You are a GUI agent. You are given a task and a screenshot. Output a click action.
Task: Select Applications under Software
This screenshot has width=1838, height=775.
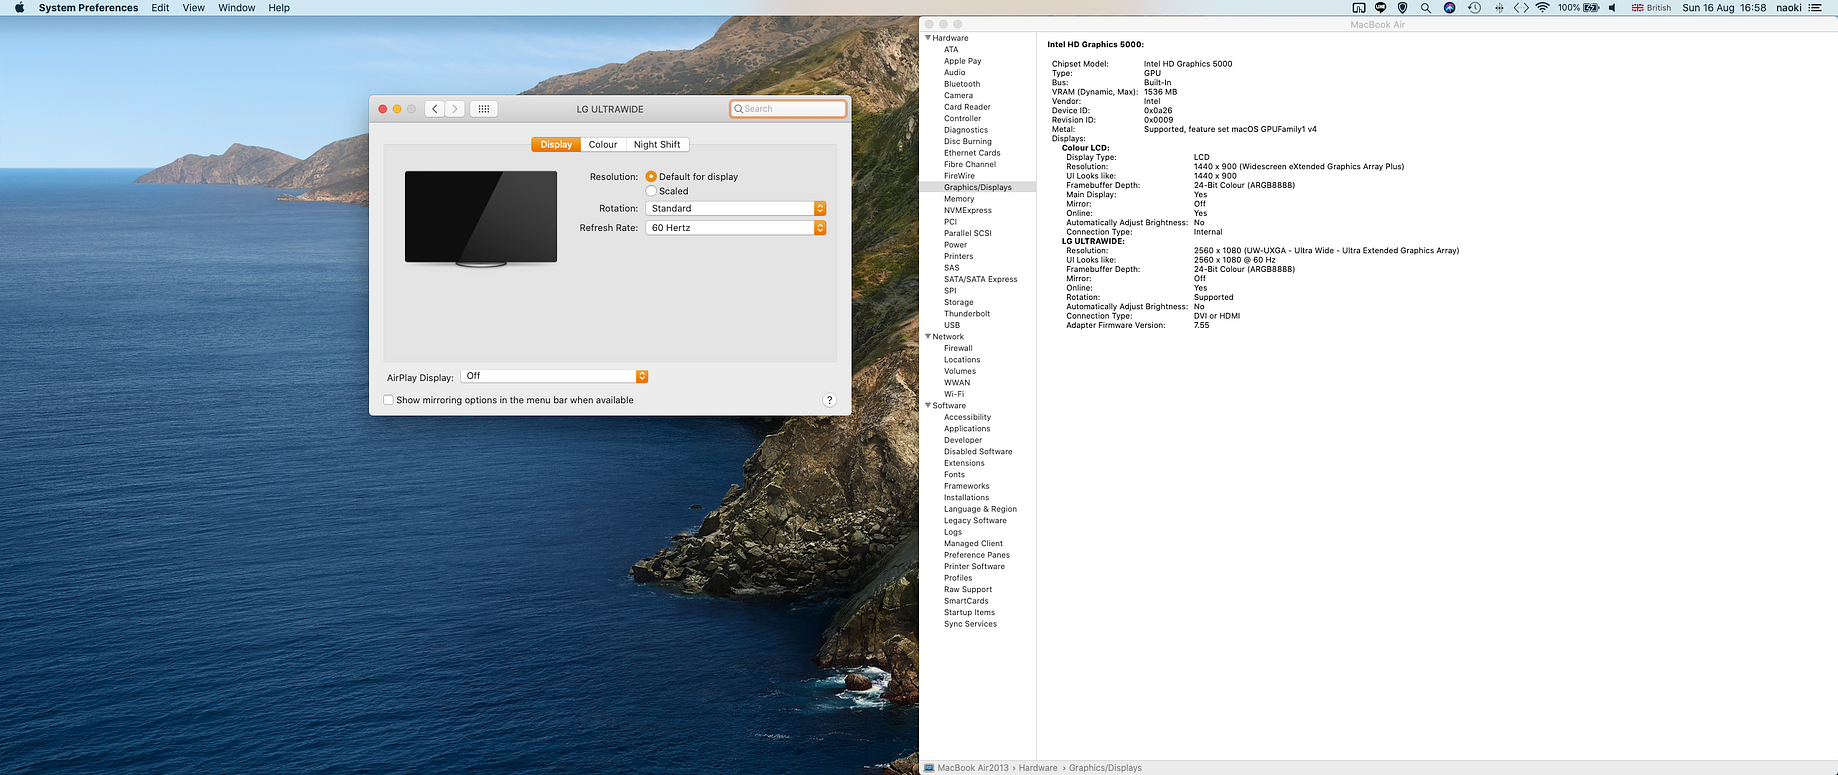coord(967,429)
